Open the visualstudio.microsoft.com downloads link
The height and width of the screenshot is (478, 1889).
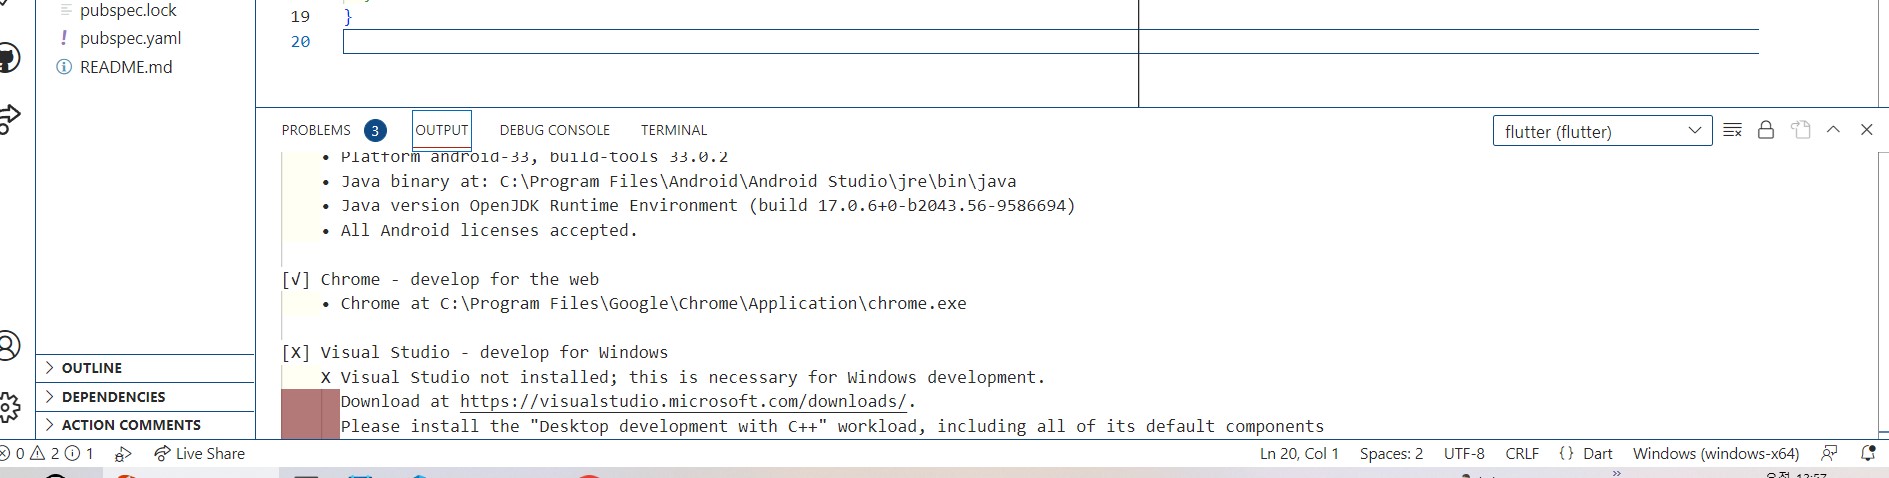point(683,401)
